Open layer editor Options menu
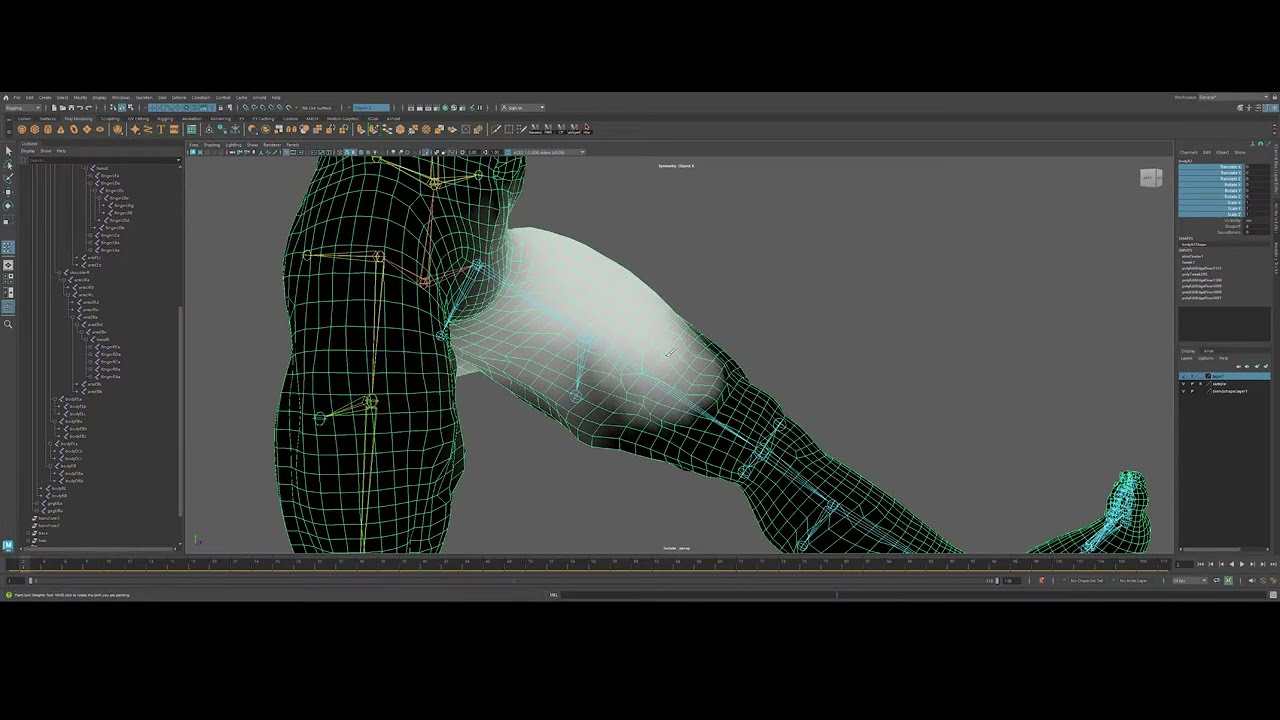This screenshot has height=720, width=1280. tap(1206, 358)
